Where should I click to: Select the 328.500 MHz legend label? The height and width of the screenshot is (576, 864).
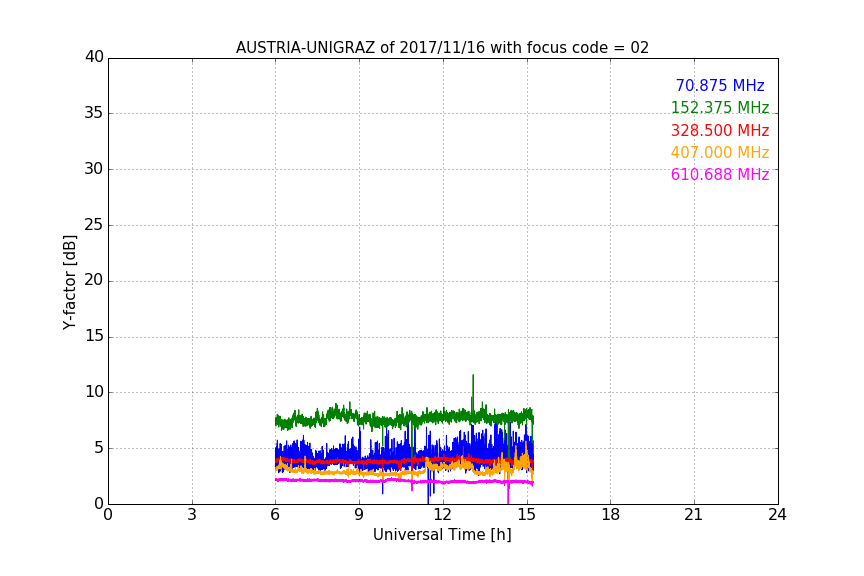pos(720,130)
